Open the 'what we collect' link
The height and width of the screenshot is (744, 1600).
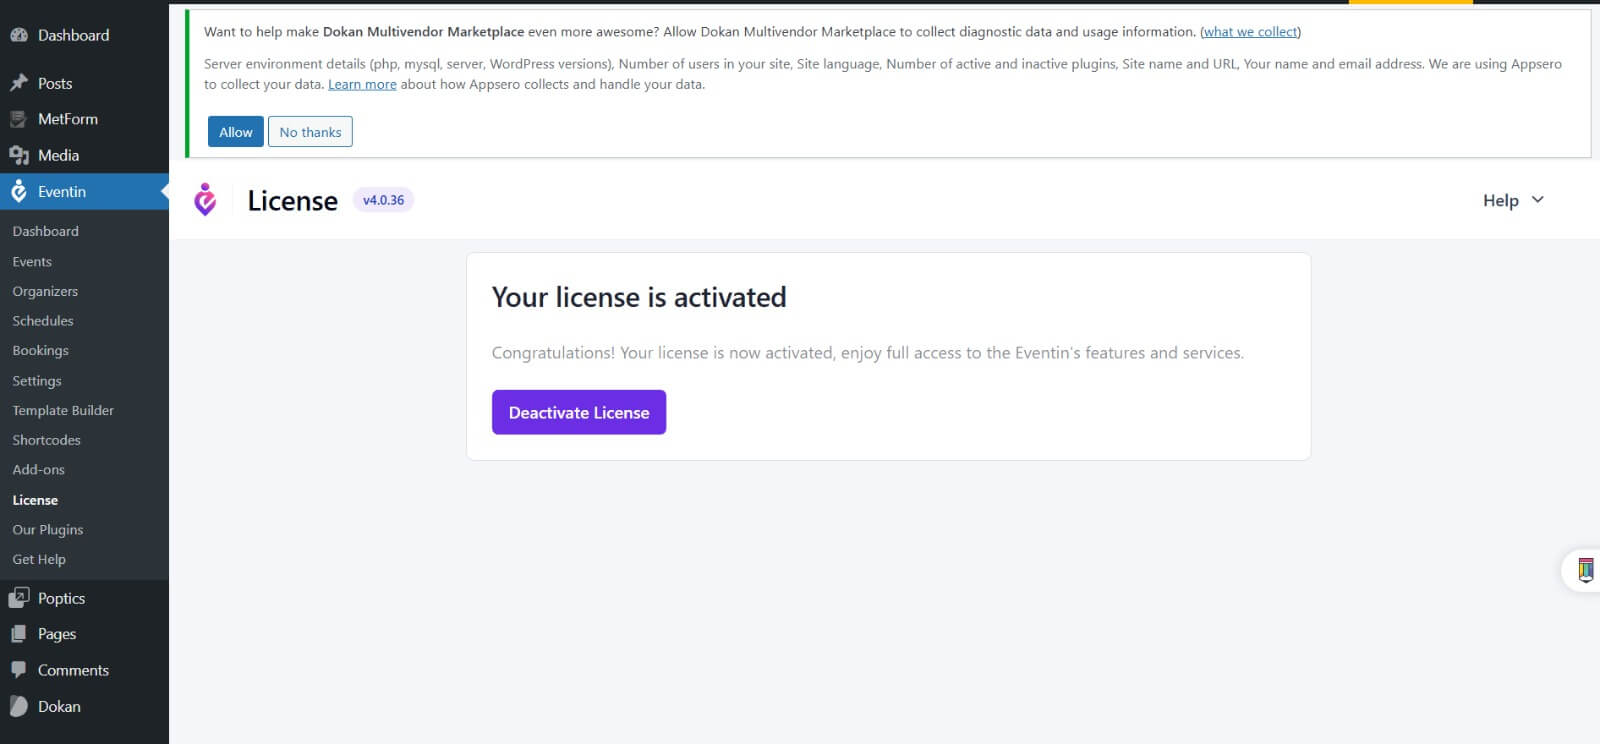point(1250,32)
